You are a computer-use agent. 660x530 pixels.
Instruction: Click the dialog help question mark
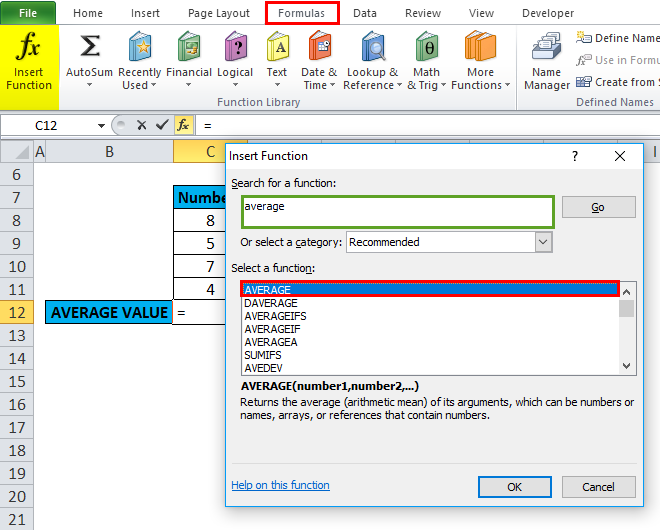point(575,156)
